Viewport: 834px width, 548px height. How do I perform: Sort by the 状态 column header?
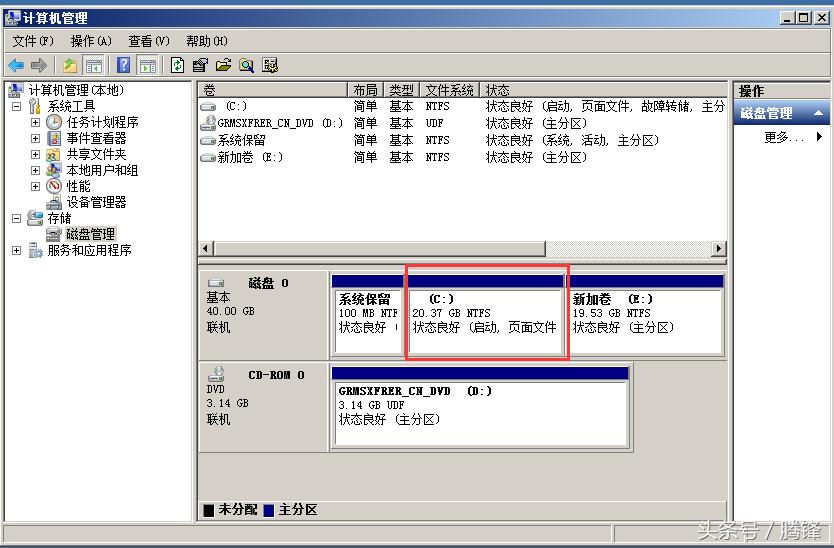pyautogui.click(x=603, y=90)
